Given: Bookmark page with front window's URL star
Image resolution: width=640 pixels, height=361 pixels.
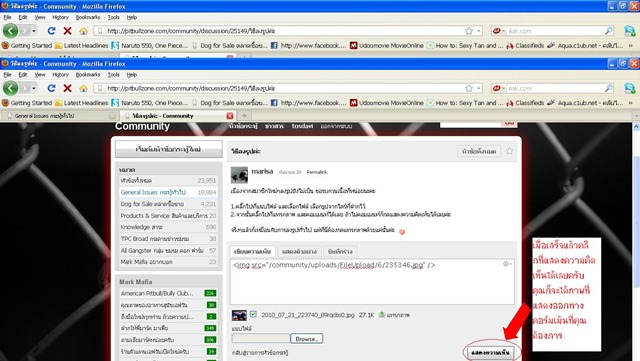Looking at the screenshot, I should [469, 88].
